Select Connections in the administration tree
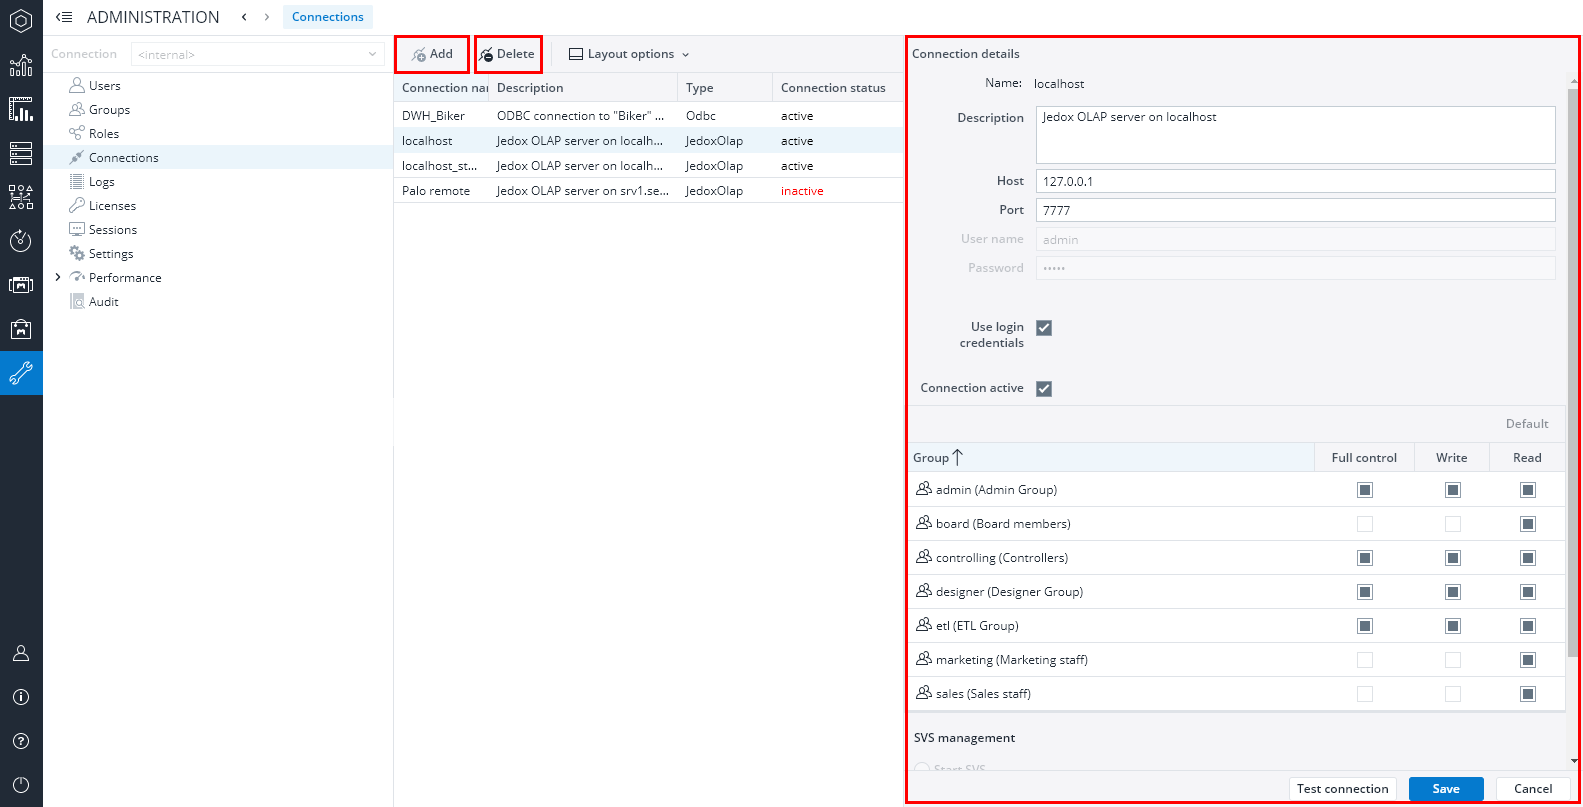This screenshot has width=1583, height=807. click(124, 158)
